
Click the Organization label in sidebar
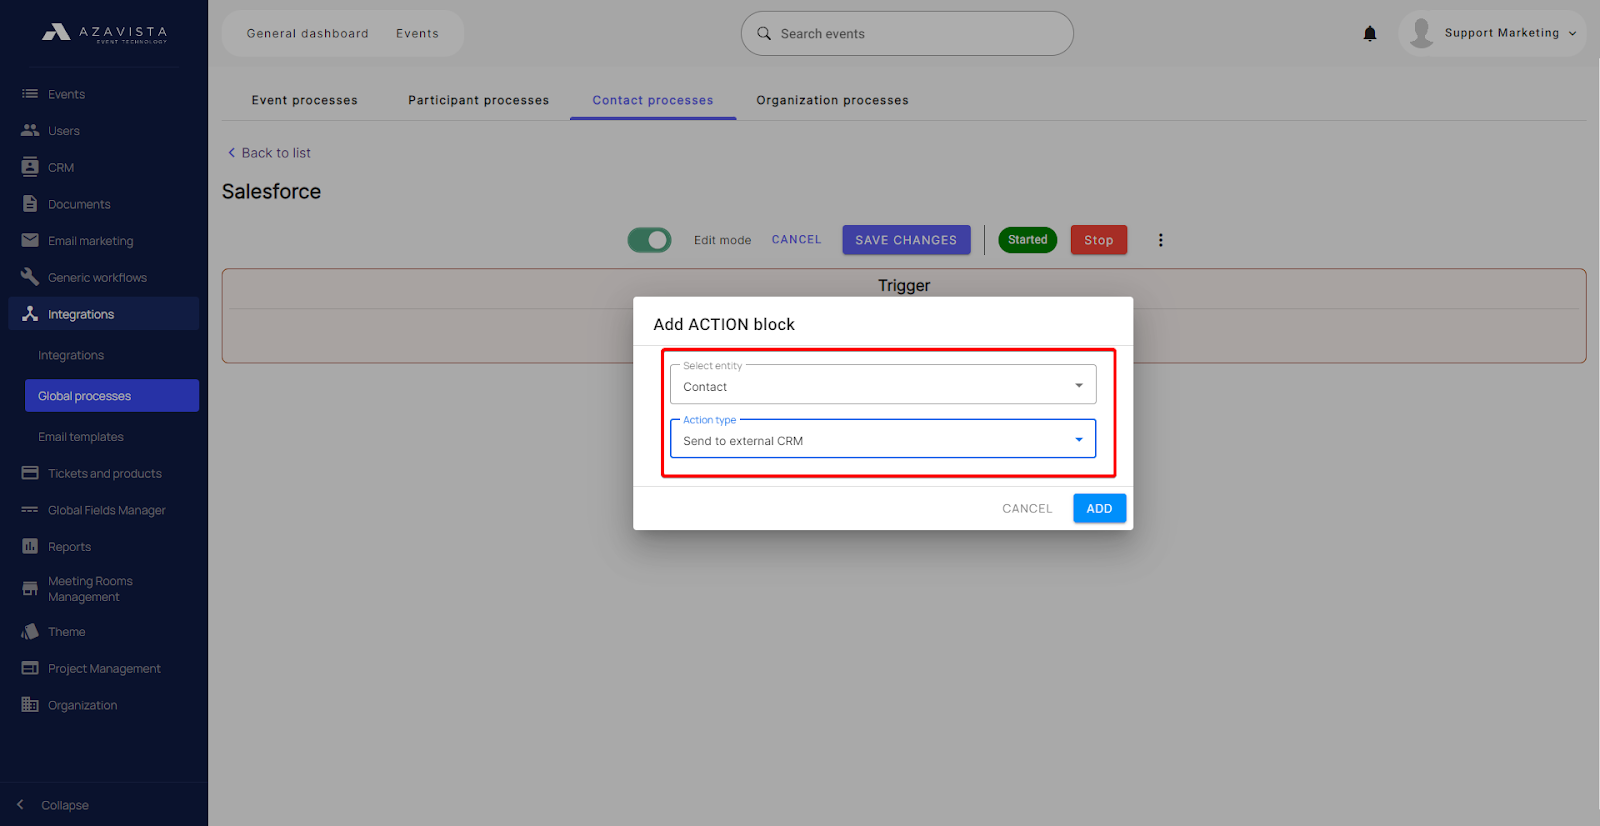tap(82, 705)
